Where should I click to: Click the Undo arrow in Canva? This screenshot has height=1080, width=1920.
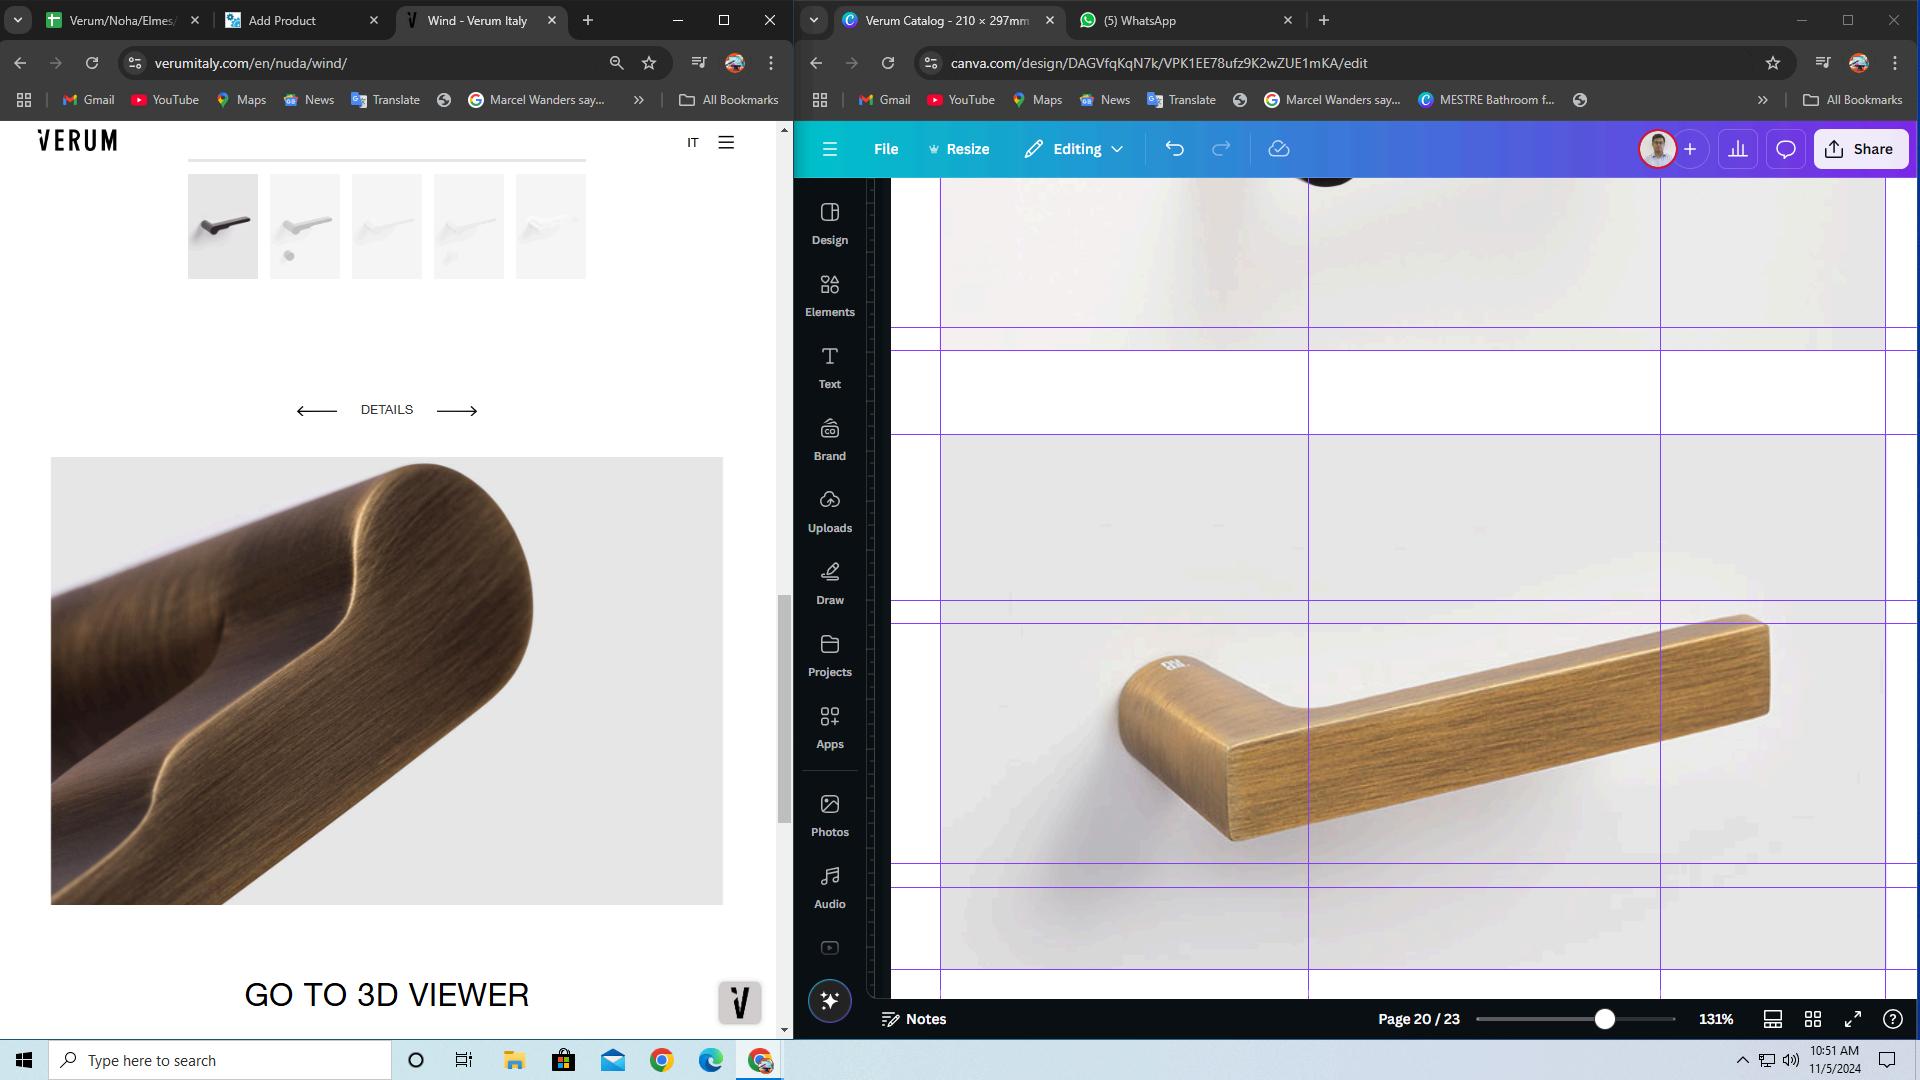coord(1174,149)
